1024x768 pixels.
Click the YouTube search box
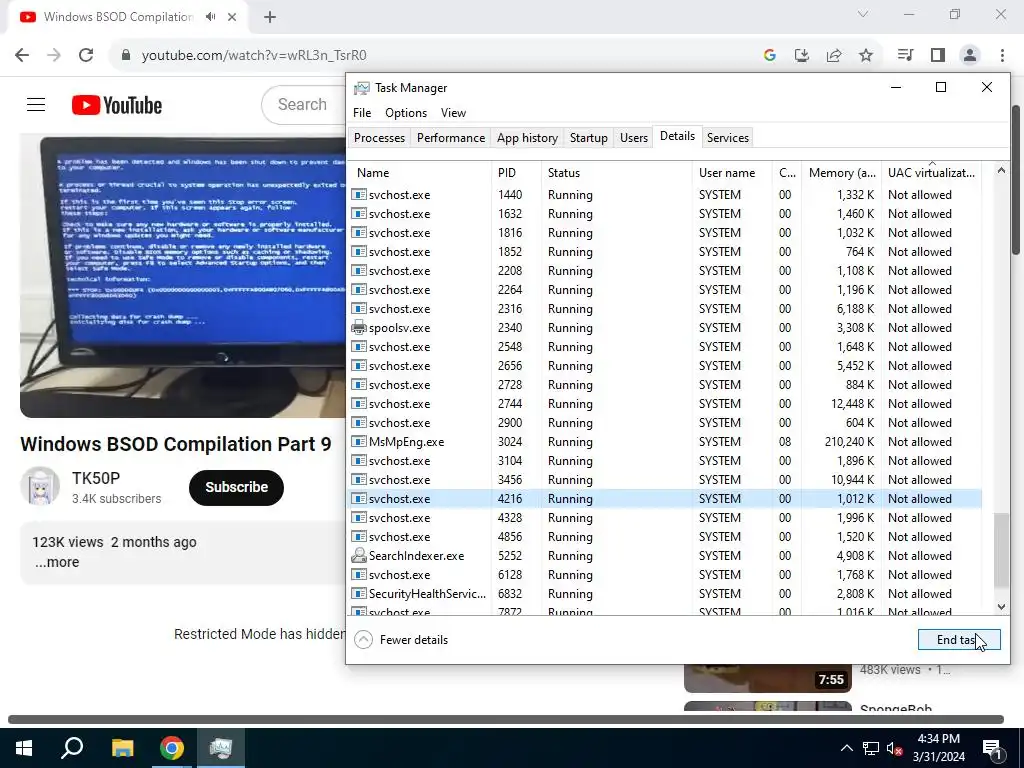click(x=304, y=104)
